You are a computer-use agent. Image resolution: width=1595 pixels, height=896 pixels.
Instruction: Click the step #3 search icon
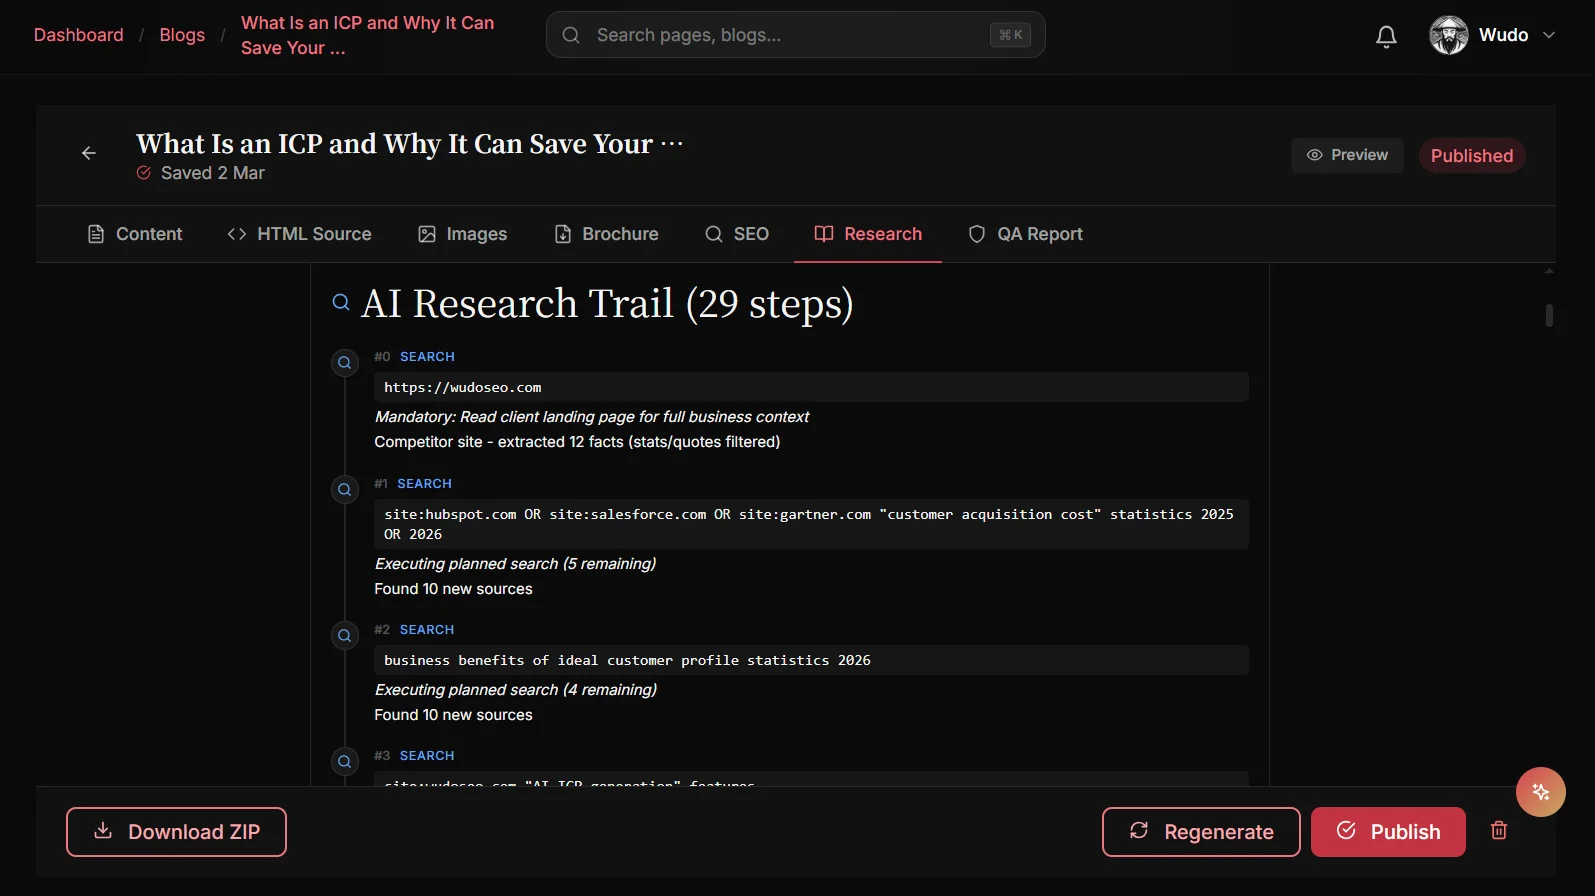345,762
